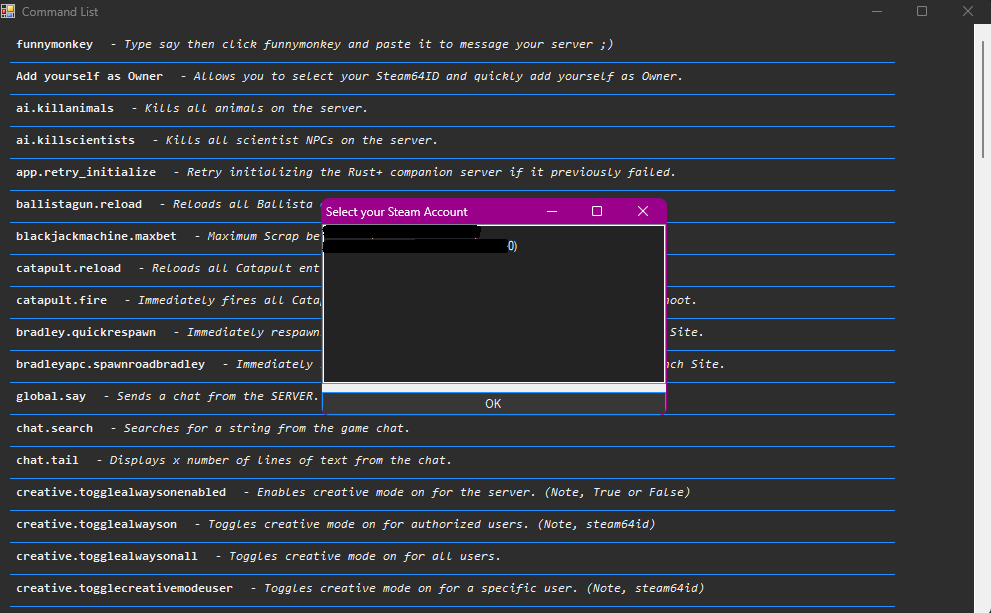Click app.retry_initialize to retry Rust+ server

pyautogui.click(x=86, y=172)
